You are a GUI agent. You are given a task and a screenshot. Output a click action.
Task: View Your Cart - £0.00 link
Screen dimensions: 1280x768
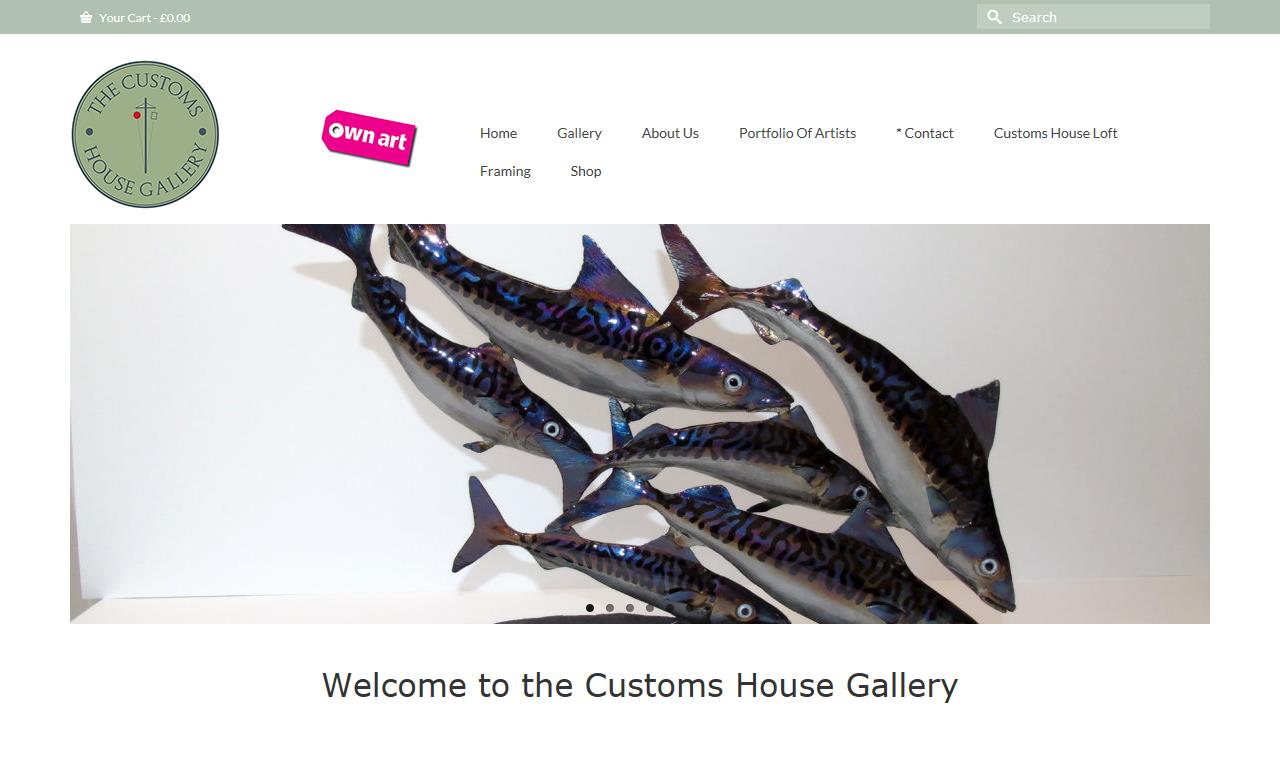144,17
